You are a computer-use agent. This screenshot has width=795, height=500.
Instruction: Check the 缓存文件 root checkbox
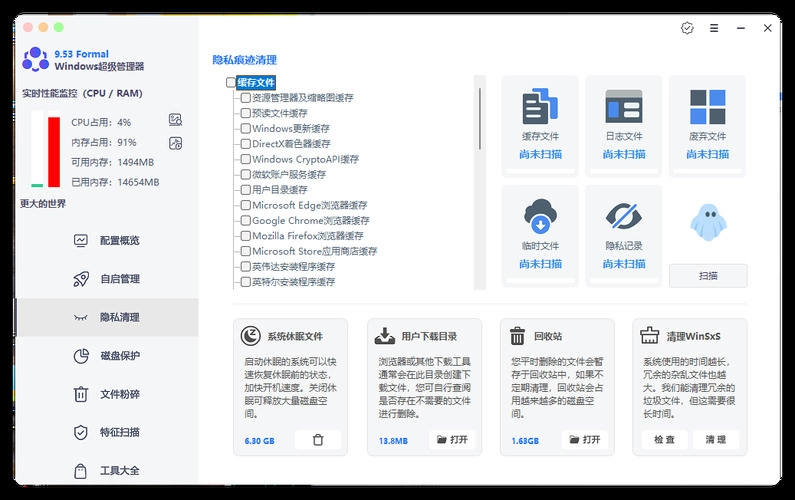[231, 83]
